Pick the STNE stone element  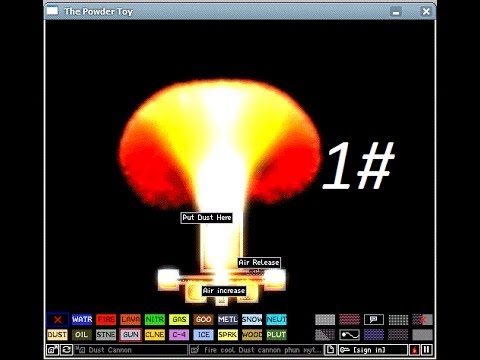coord(106,335)
